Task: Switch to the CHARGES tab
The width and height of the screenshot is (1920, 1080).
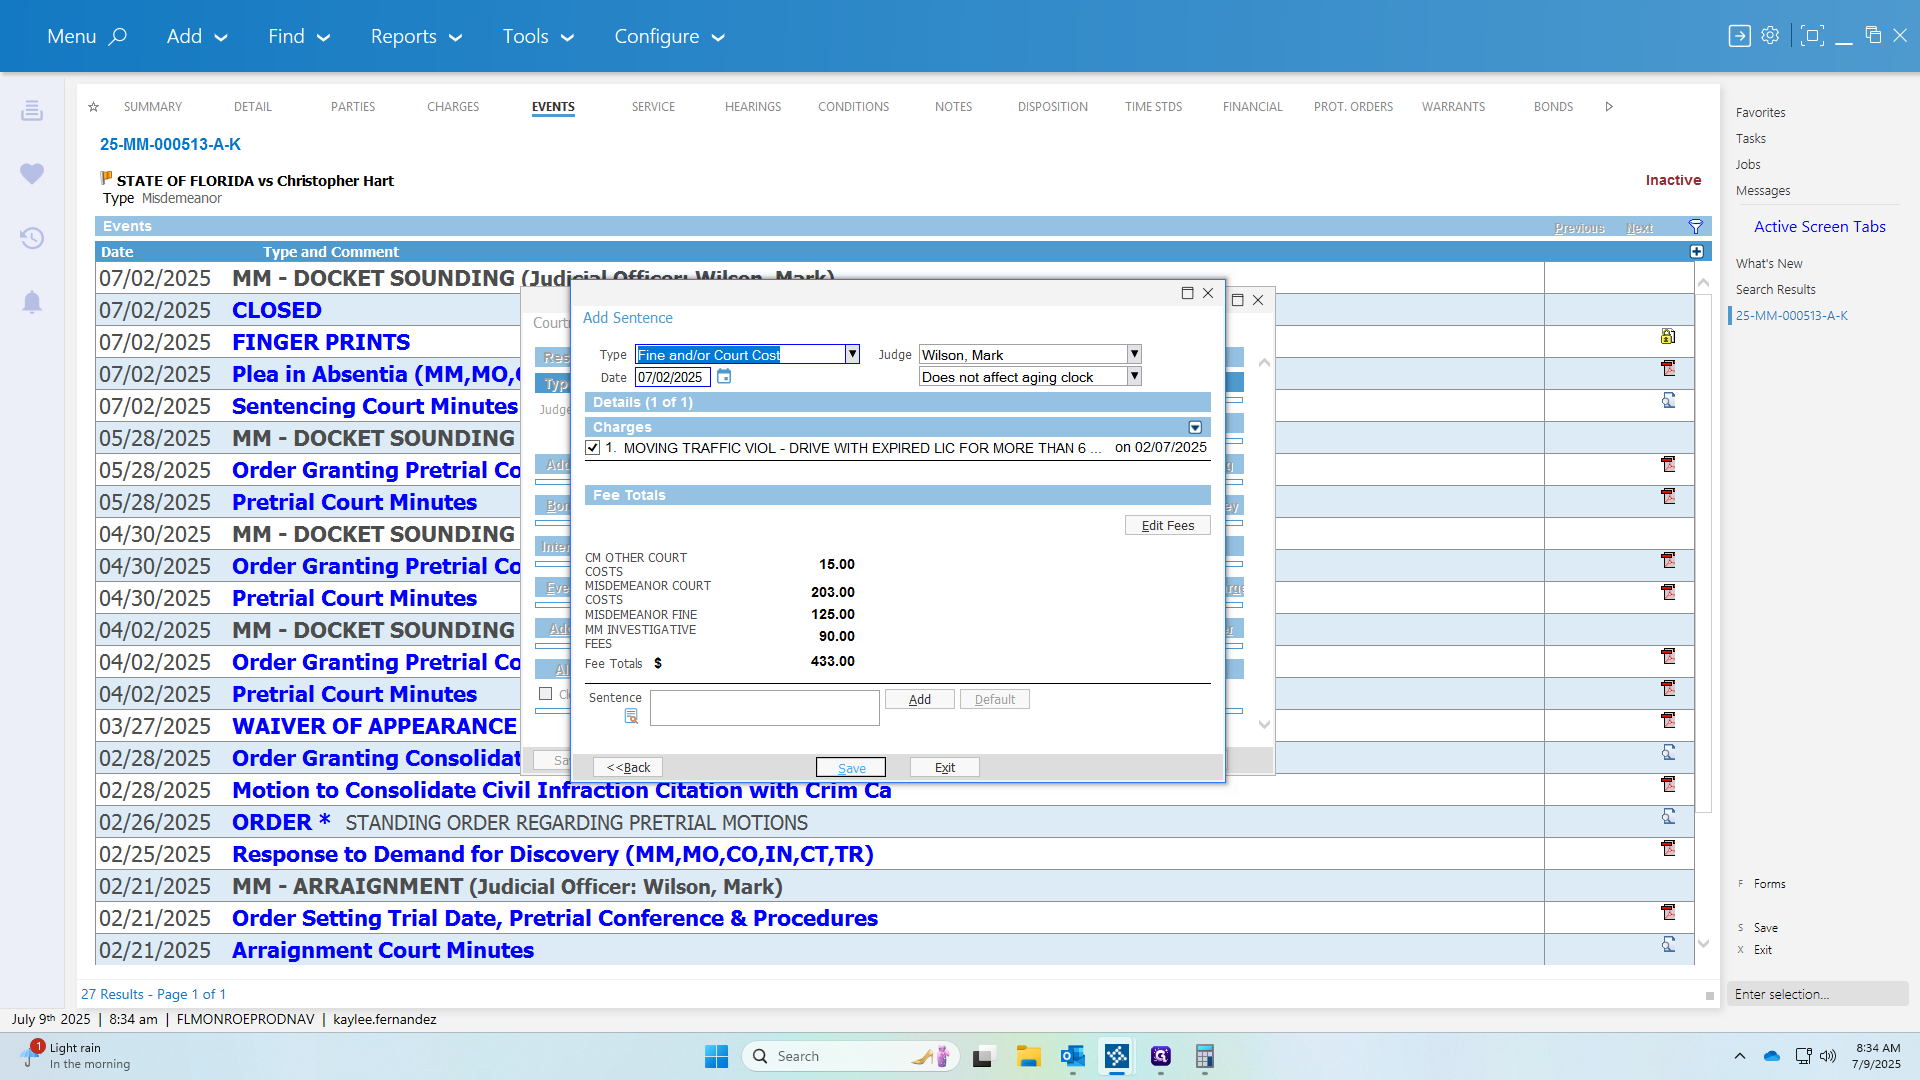Action: point(453,106)
